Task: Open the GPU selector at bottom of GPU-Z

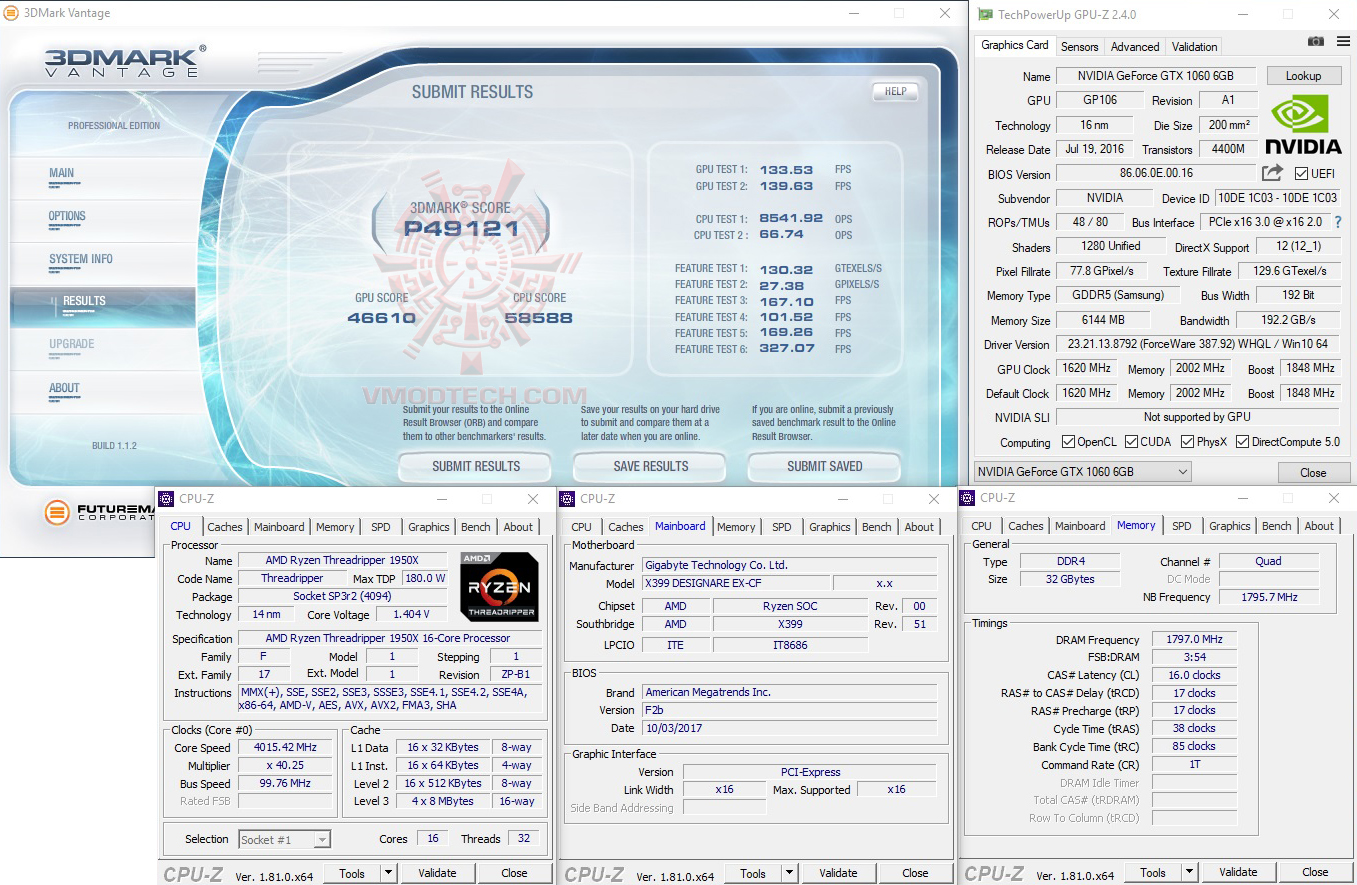Action: pos(1080,472)
